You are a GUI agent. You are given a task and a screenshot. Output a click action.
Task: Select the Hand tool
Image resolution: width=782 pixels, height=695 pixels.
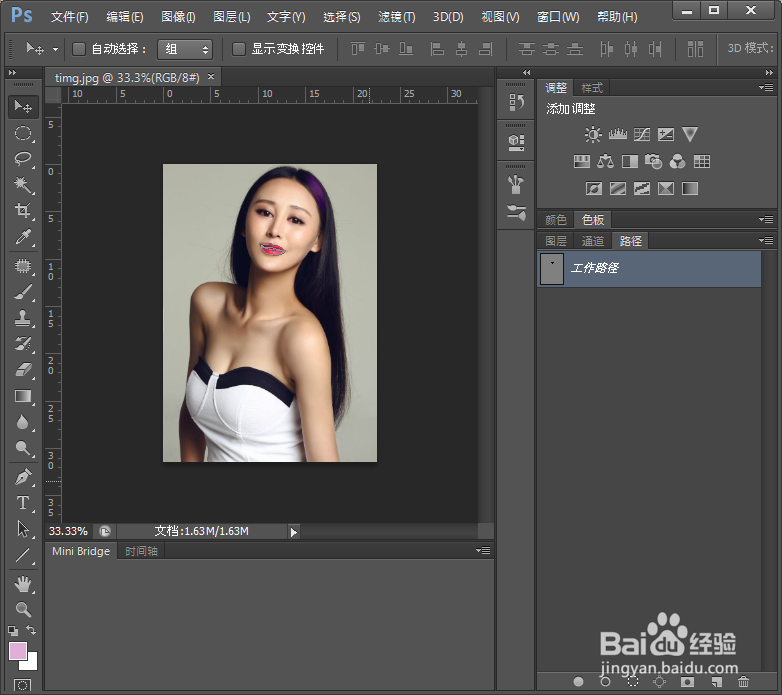tap(23, 584)
